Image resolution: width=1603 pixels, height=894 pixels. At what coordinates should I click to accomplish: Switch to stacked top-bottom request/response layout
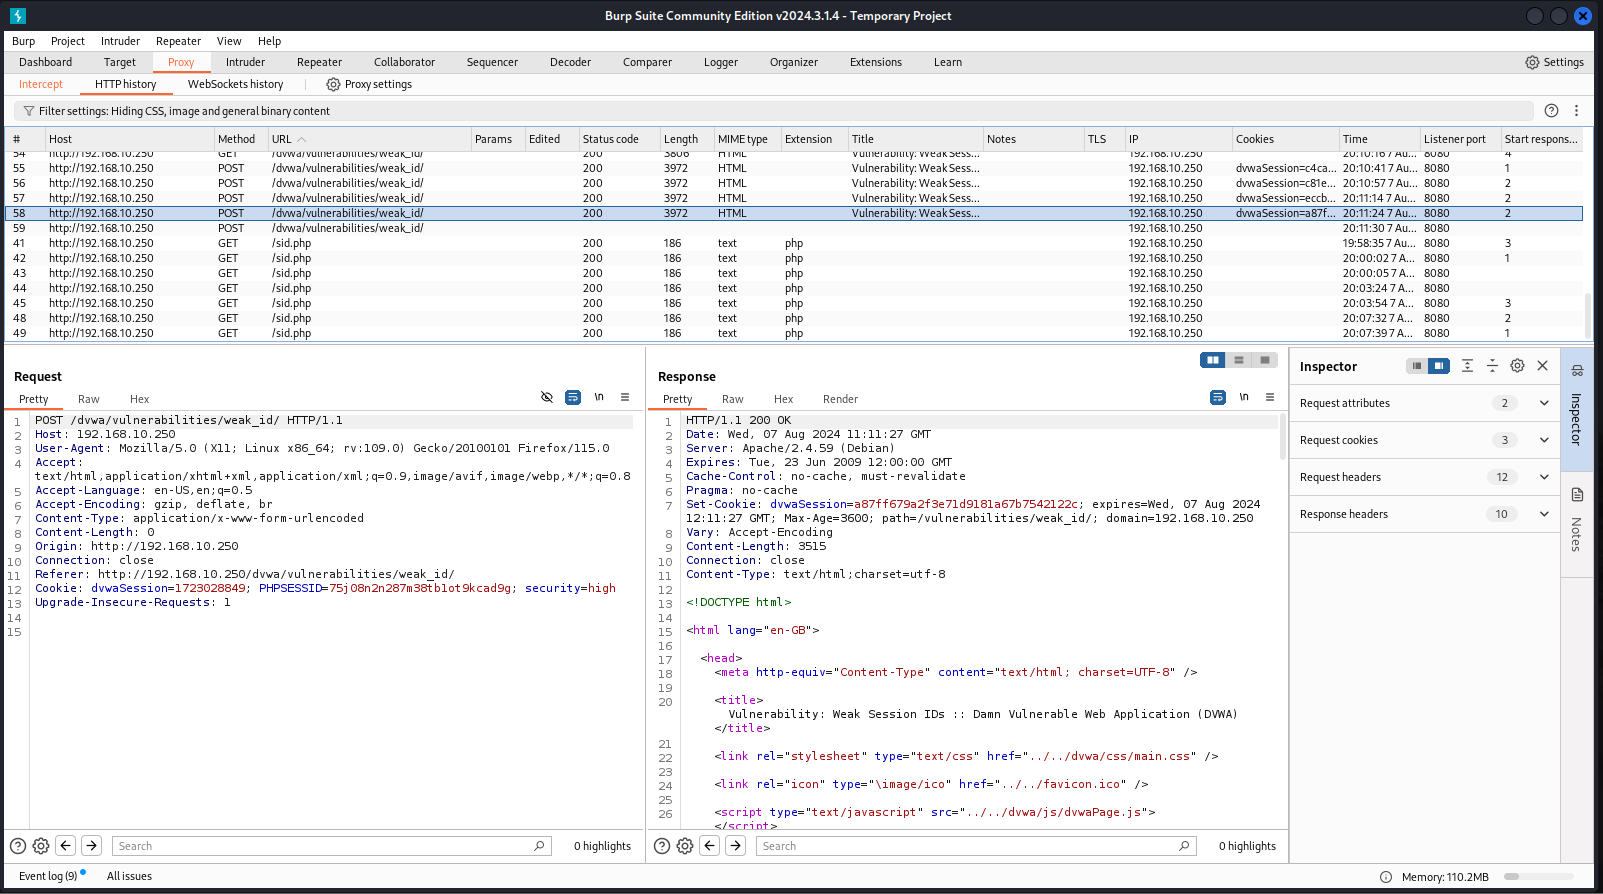pyautogui.click(x=1239, y=360)
